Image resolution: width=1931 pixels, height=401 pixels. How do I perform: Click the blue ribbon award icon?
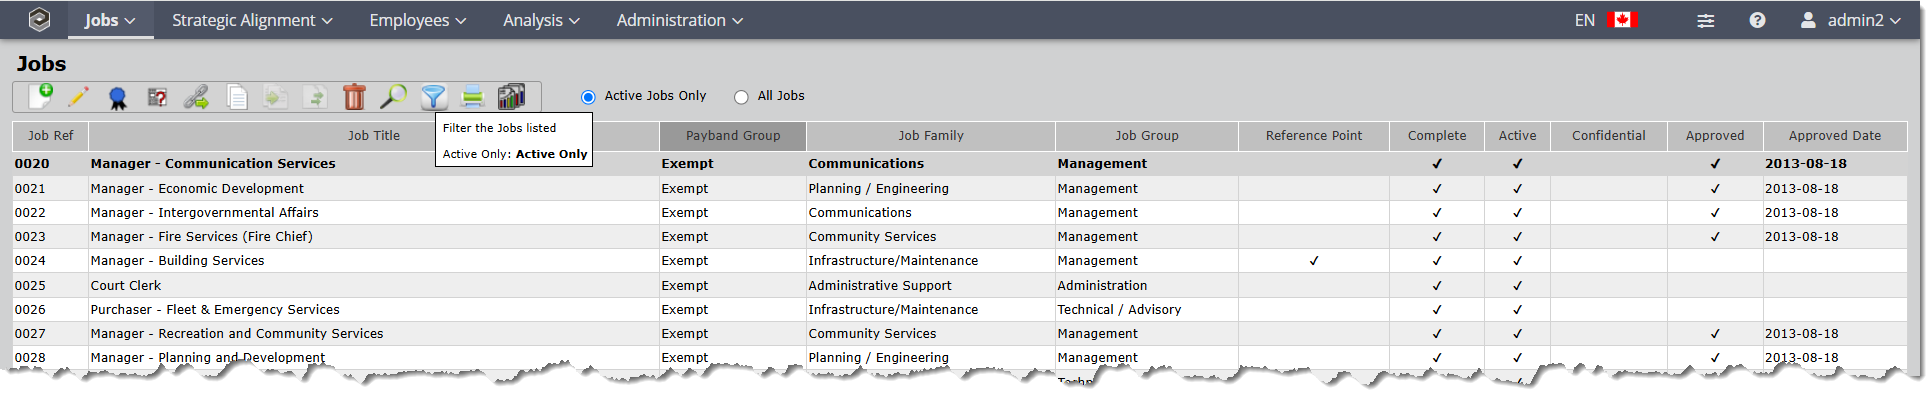[118, 98]
